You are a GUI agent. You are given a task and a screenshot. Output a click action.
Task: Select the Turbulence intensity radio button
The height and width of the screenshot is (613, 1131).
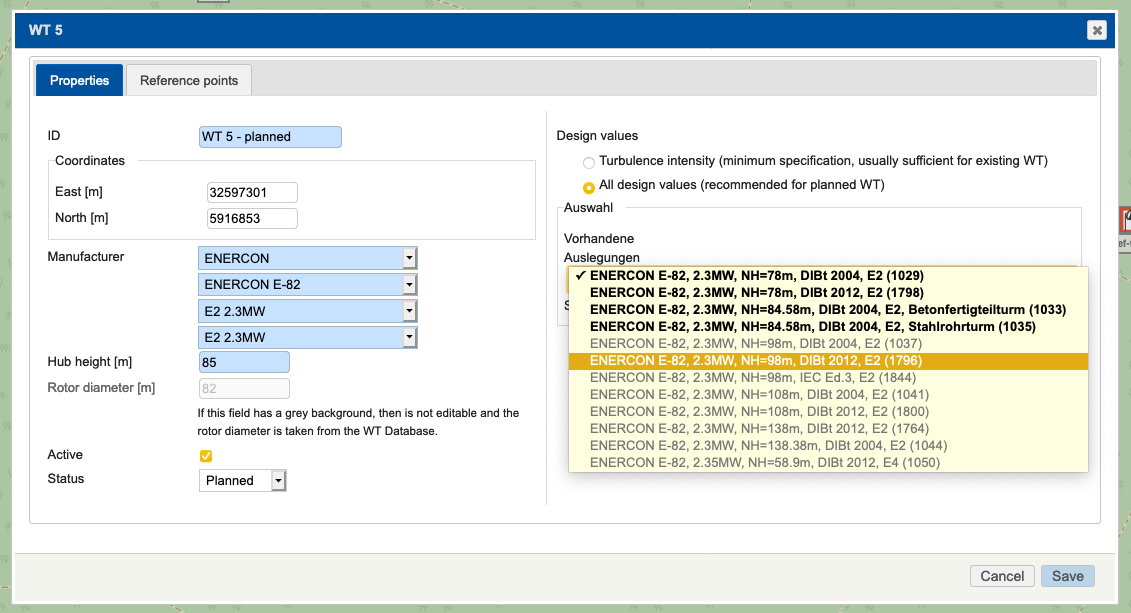tap(588, 162)
